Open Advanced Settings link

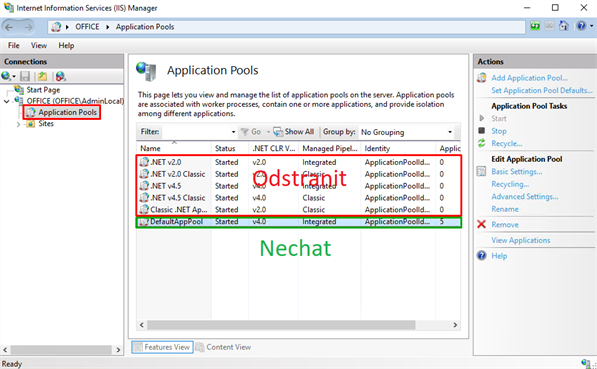click(x=525, y=196)
